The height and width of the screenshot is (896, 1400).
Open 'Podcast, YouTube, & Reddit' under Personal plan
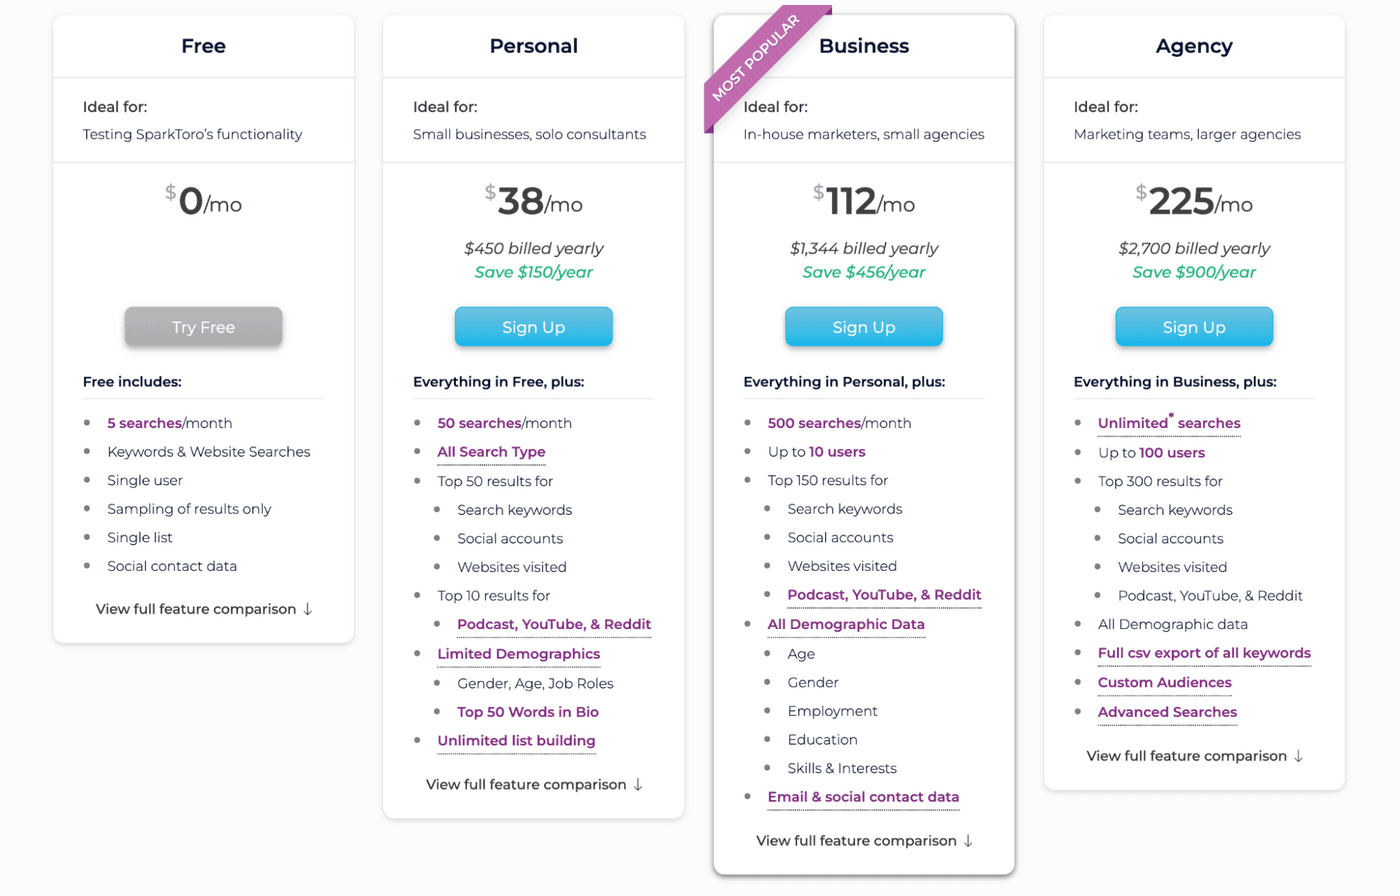tap(553, 625)
